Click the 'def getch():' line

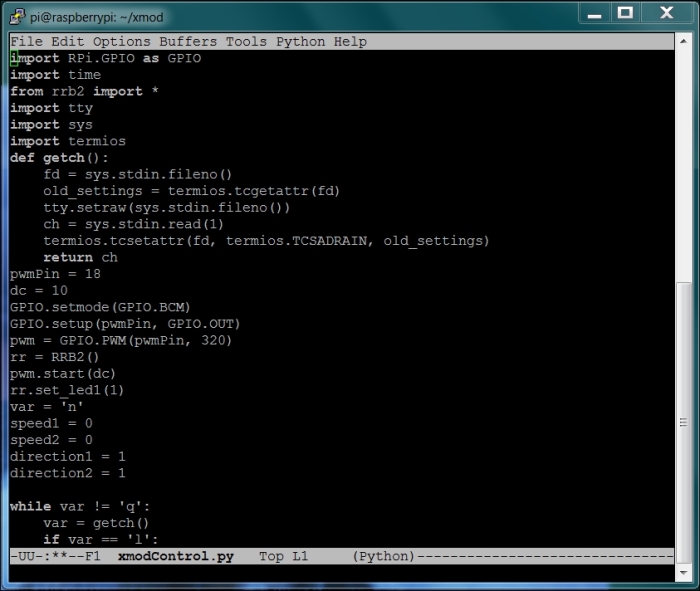(x=59, y=158)
